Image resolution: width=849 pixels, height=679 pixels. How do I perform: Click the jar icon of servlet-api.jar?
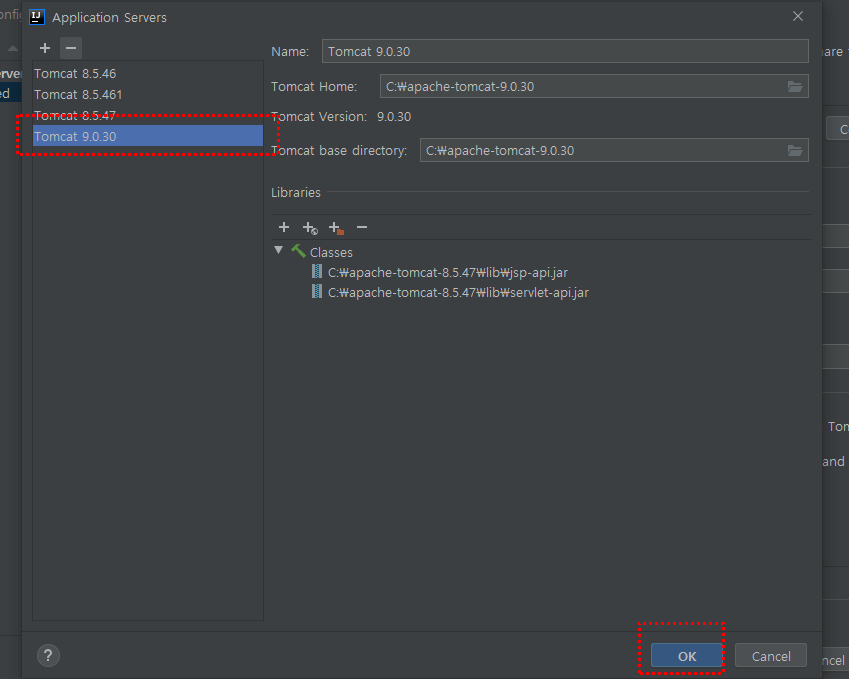coord(317,291)
